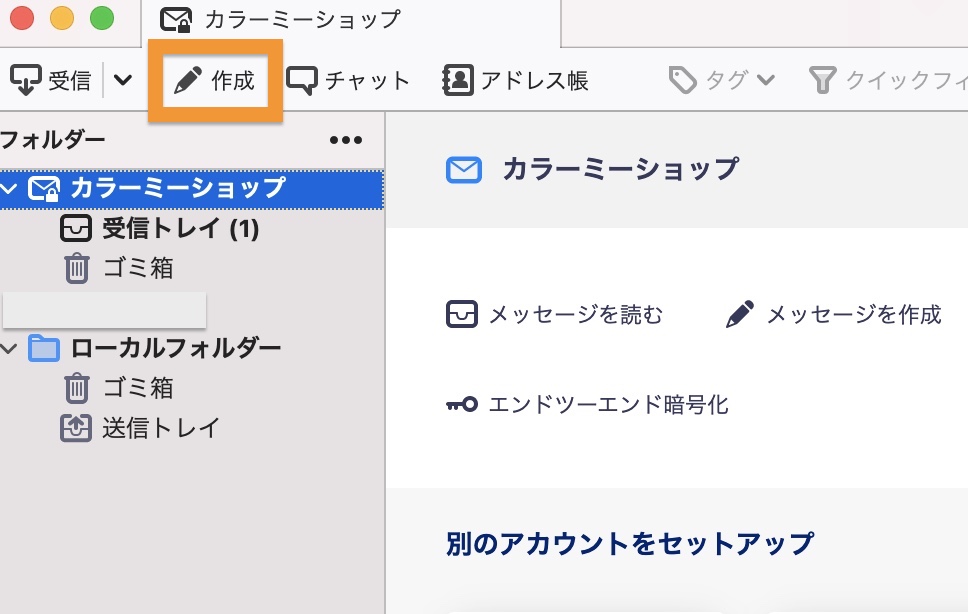Viewport: 968px width, 614px height.
Task: Open the dropdown arrow next to 受信
Action: coord(122,80)
